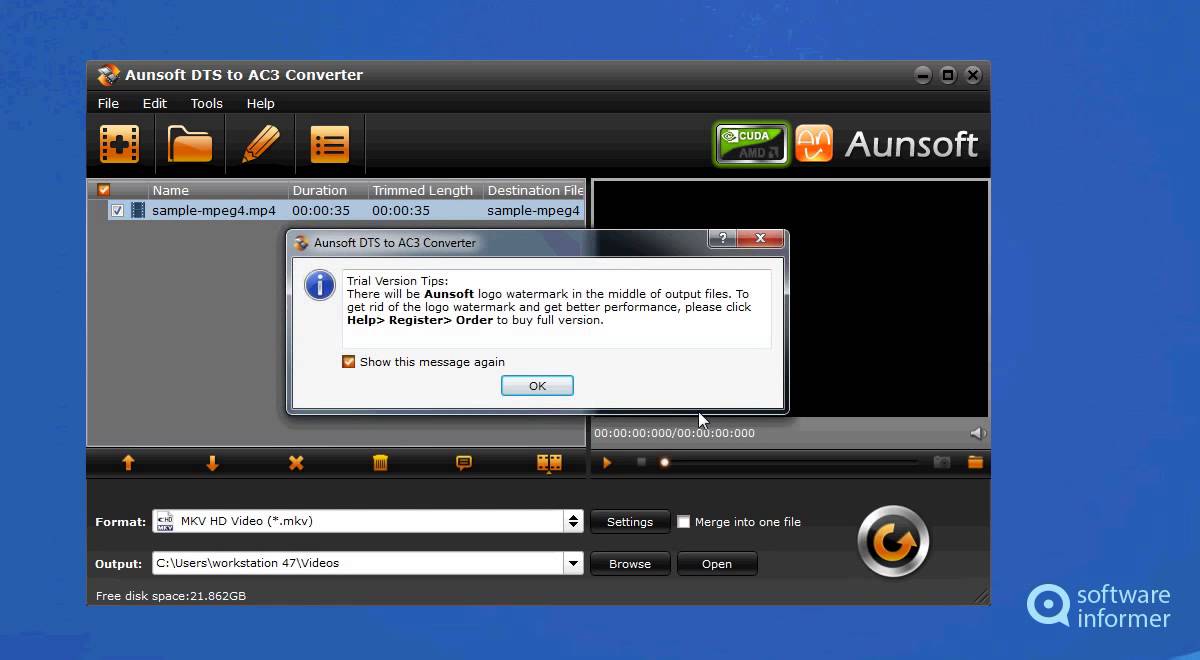Image resolution: width=1200 pixels, height=660 pixels.
Task: Play the preview video
Action: point(607,462)
